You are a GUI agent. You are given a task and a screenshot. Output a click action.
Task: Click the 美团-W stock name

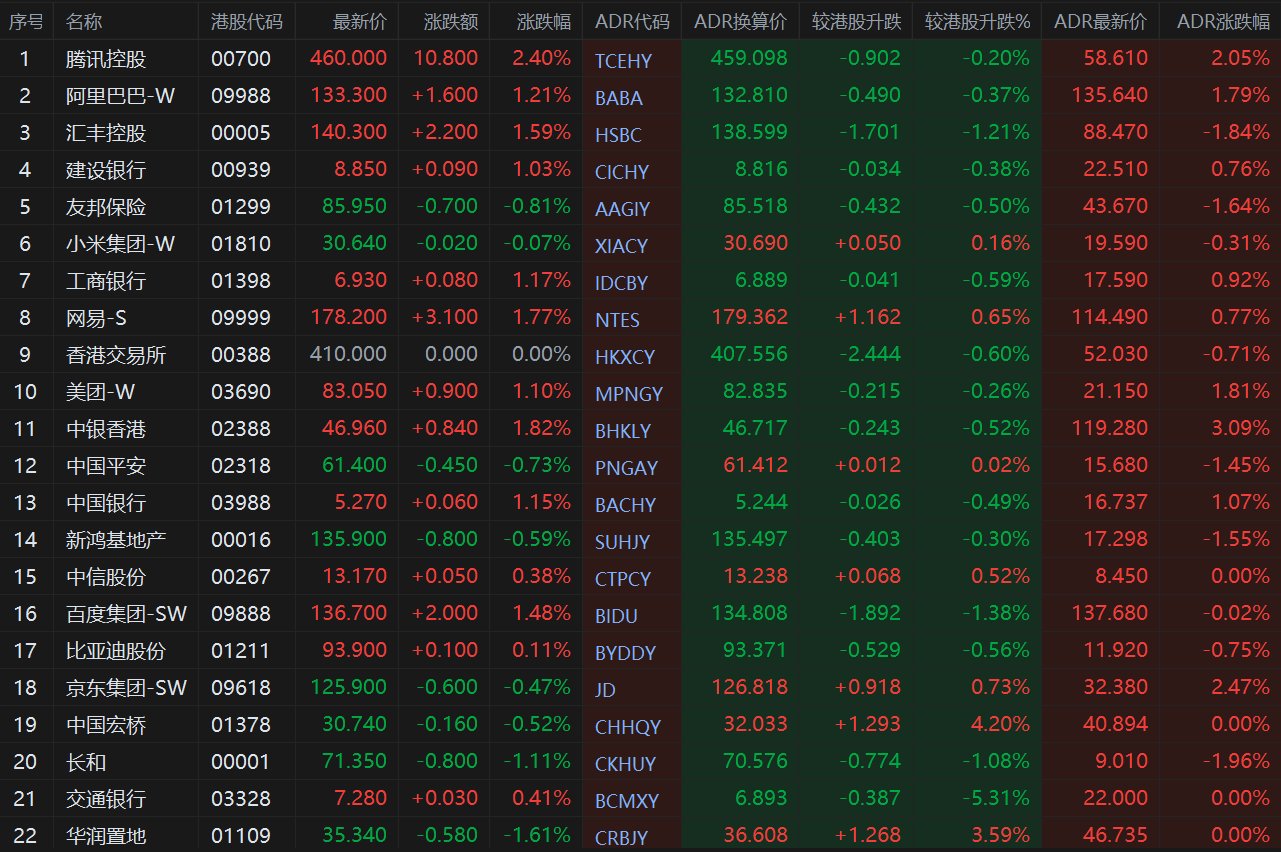pos(99,392)
